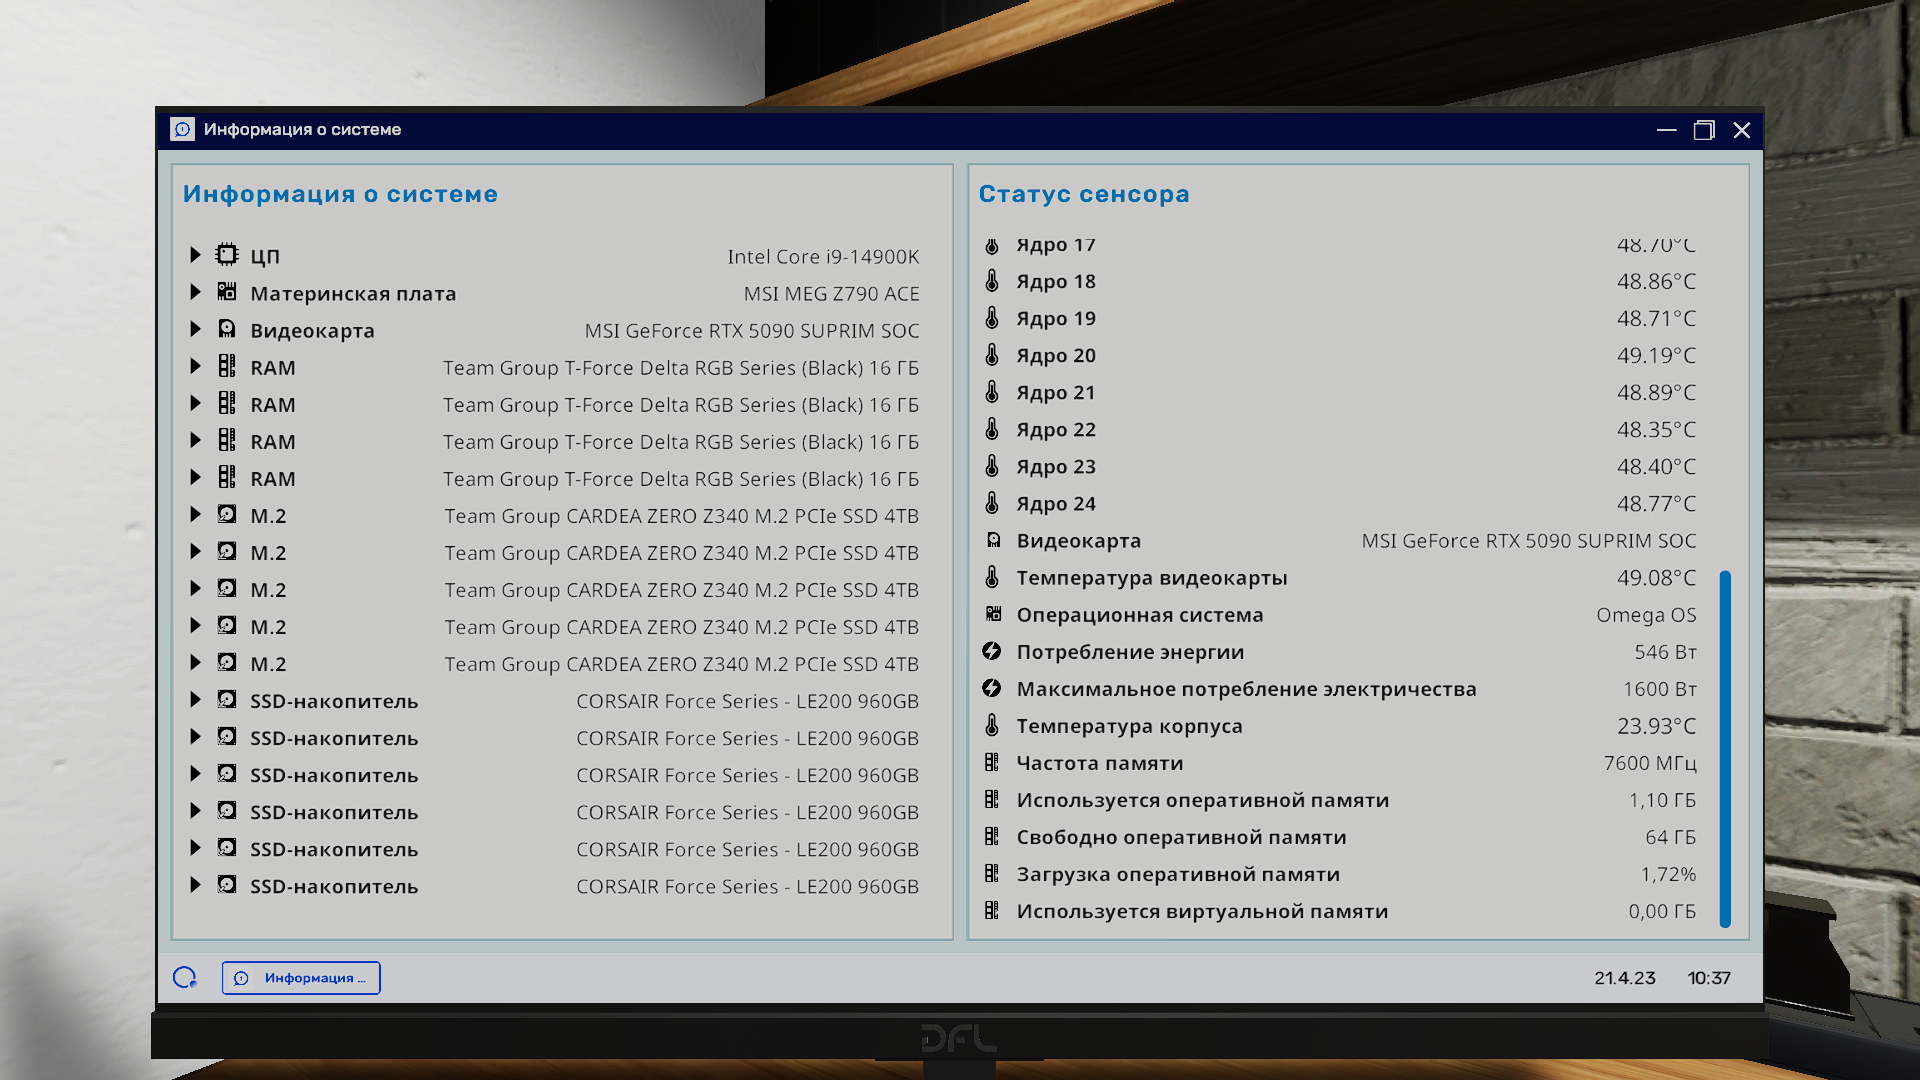Click the app icon in the window title bar
Screen dimensions: 1920x1080
pyautogui.click(x=182, y=129)
